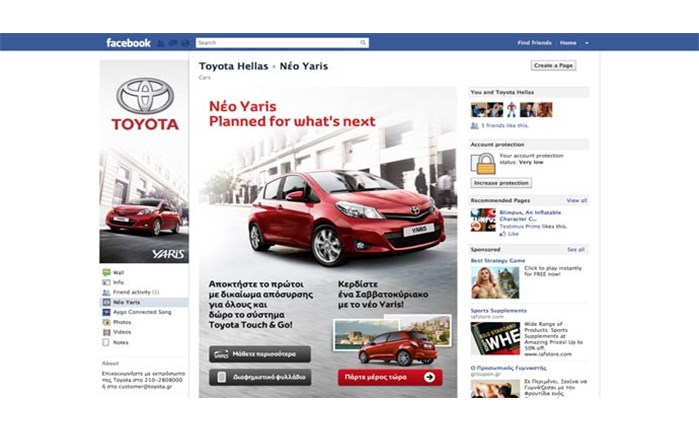
Task: Click the Videos film icon
Action: click(106, 332)
